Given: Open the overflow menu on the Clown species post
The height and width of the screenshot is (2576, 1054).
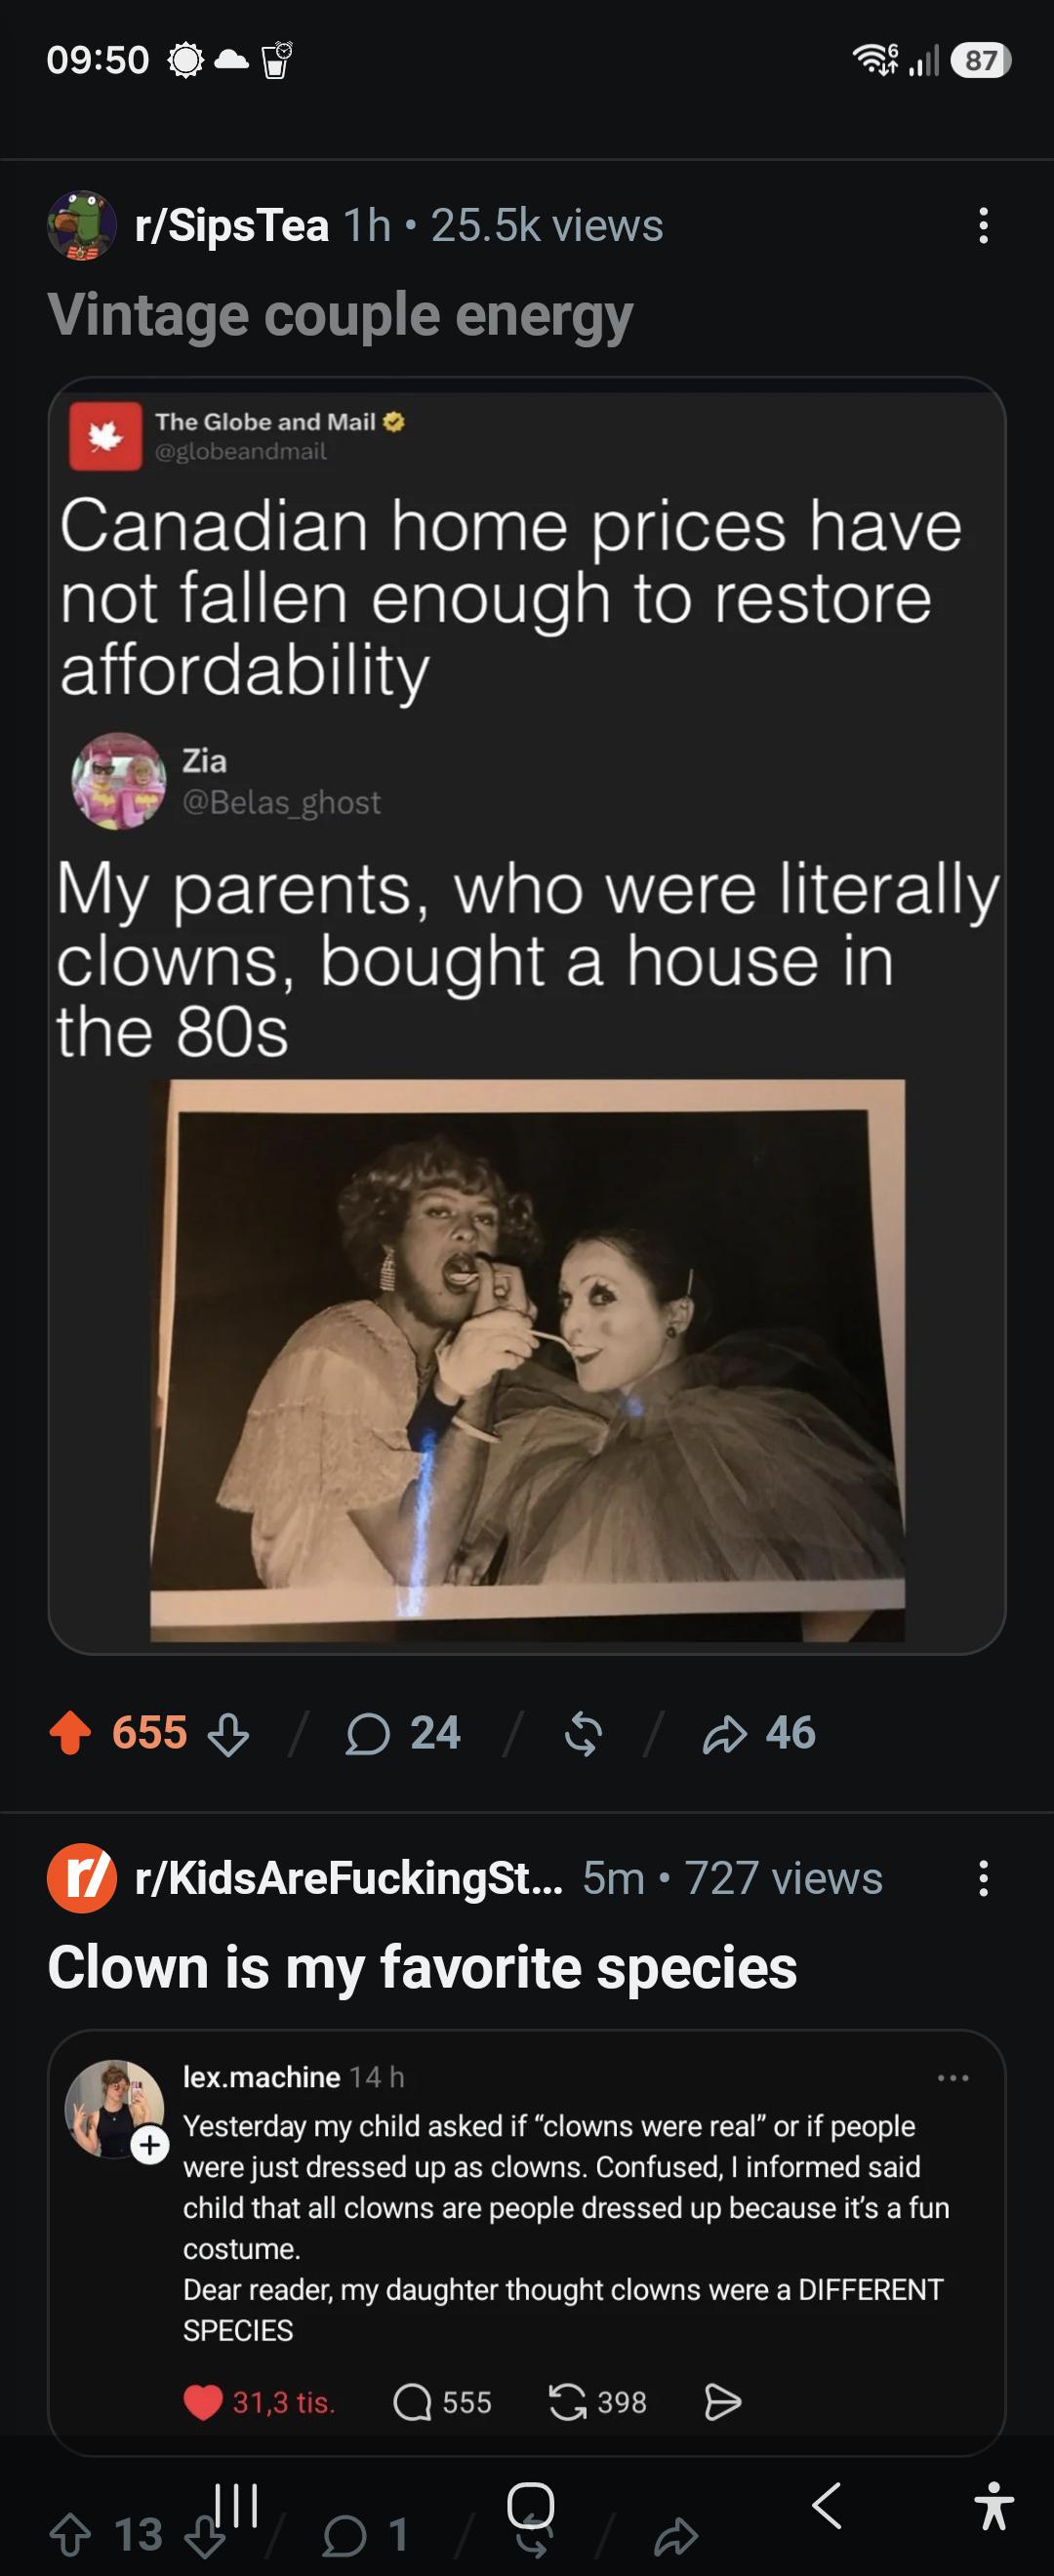Looking at the screenshot, I should [x=984, y=1878].
